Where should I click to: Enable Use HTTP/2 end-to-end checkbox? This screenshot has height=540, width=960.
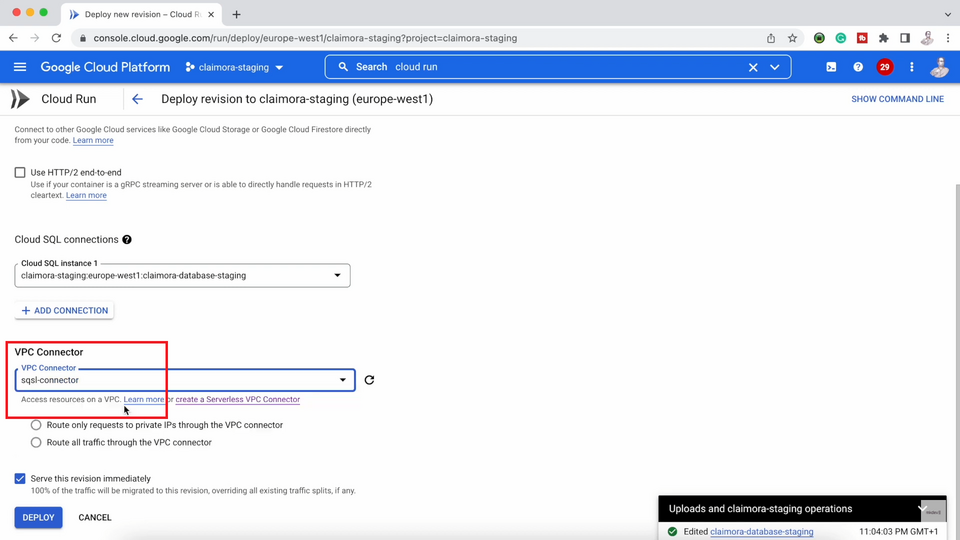[20, 173]
